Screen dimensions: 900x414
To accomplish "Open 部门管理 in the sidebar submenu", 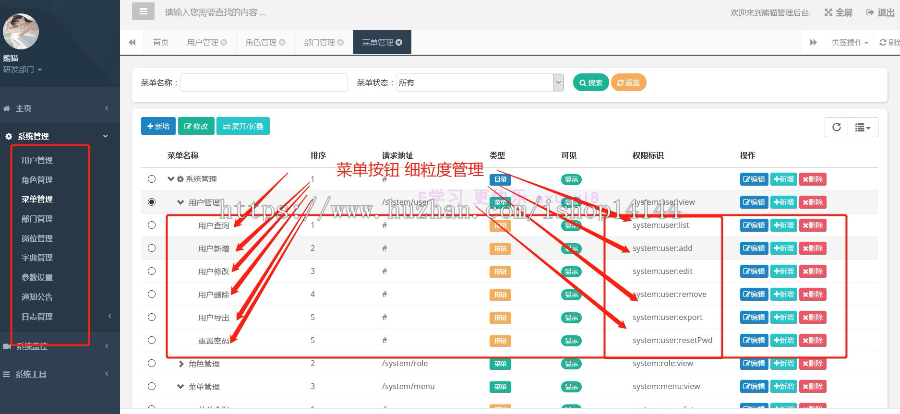I will pyautogui.click(x=37, y=219).
